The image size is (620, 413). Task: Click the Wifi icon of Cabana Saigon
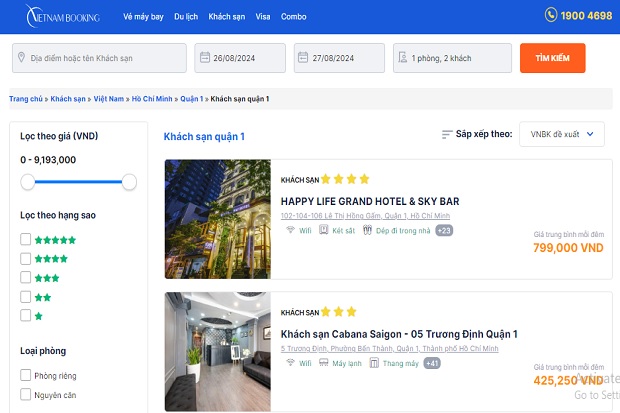coord(291,362)
